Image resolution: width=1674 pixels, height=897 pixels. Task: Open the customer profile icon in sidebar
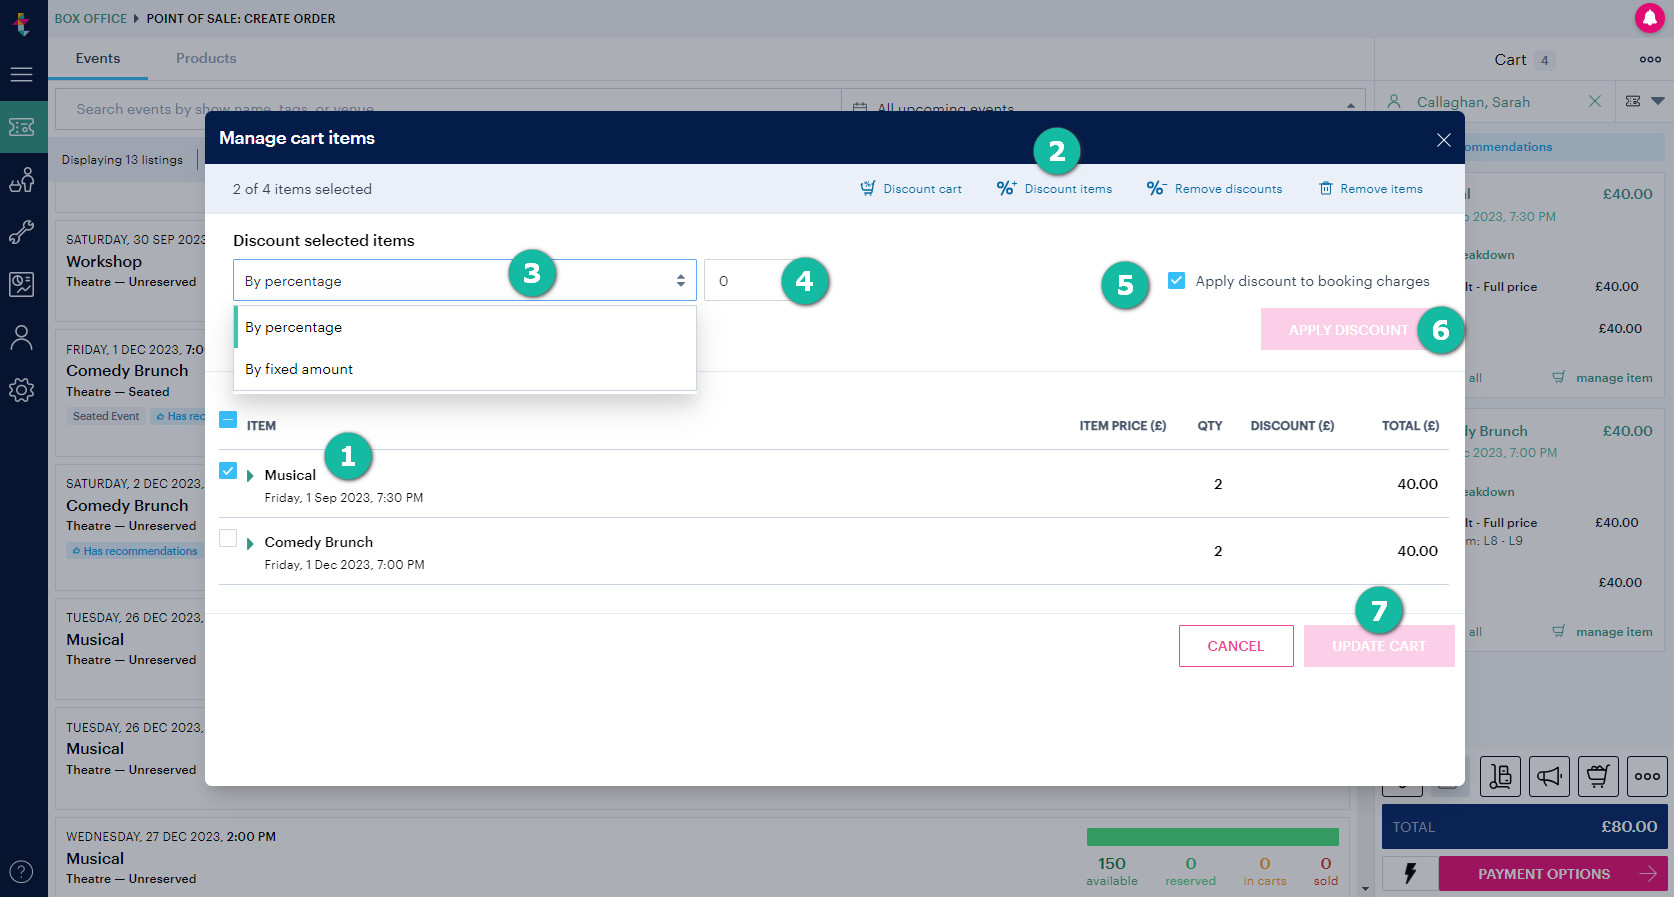click(21, 338)
